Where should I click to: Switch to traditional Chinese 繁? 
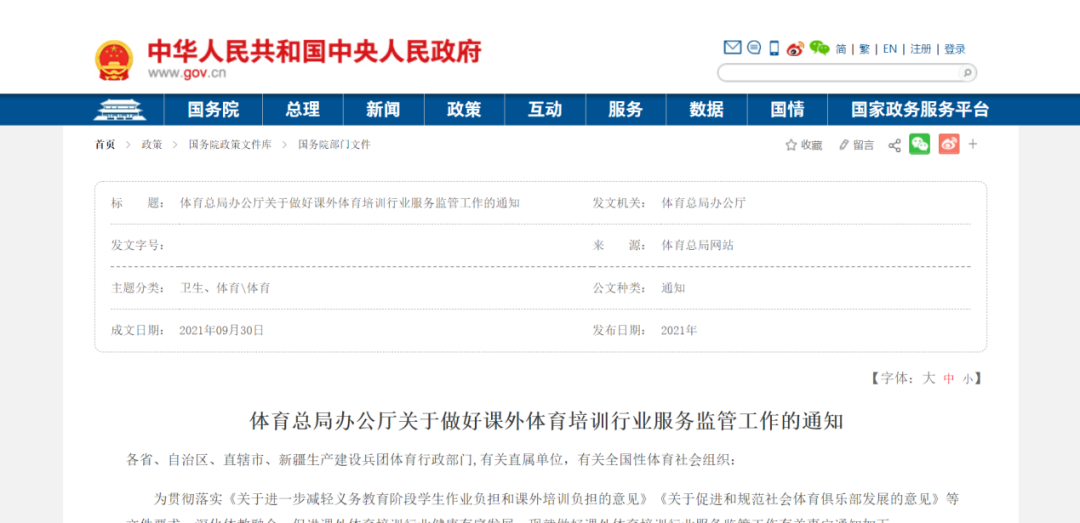pos(864,49)
